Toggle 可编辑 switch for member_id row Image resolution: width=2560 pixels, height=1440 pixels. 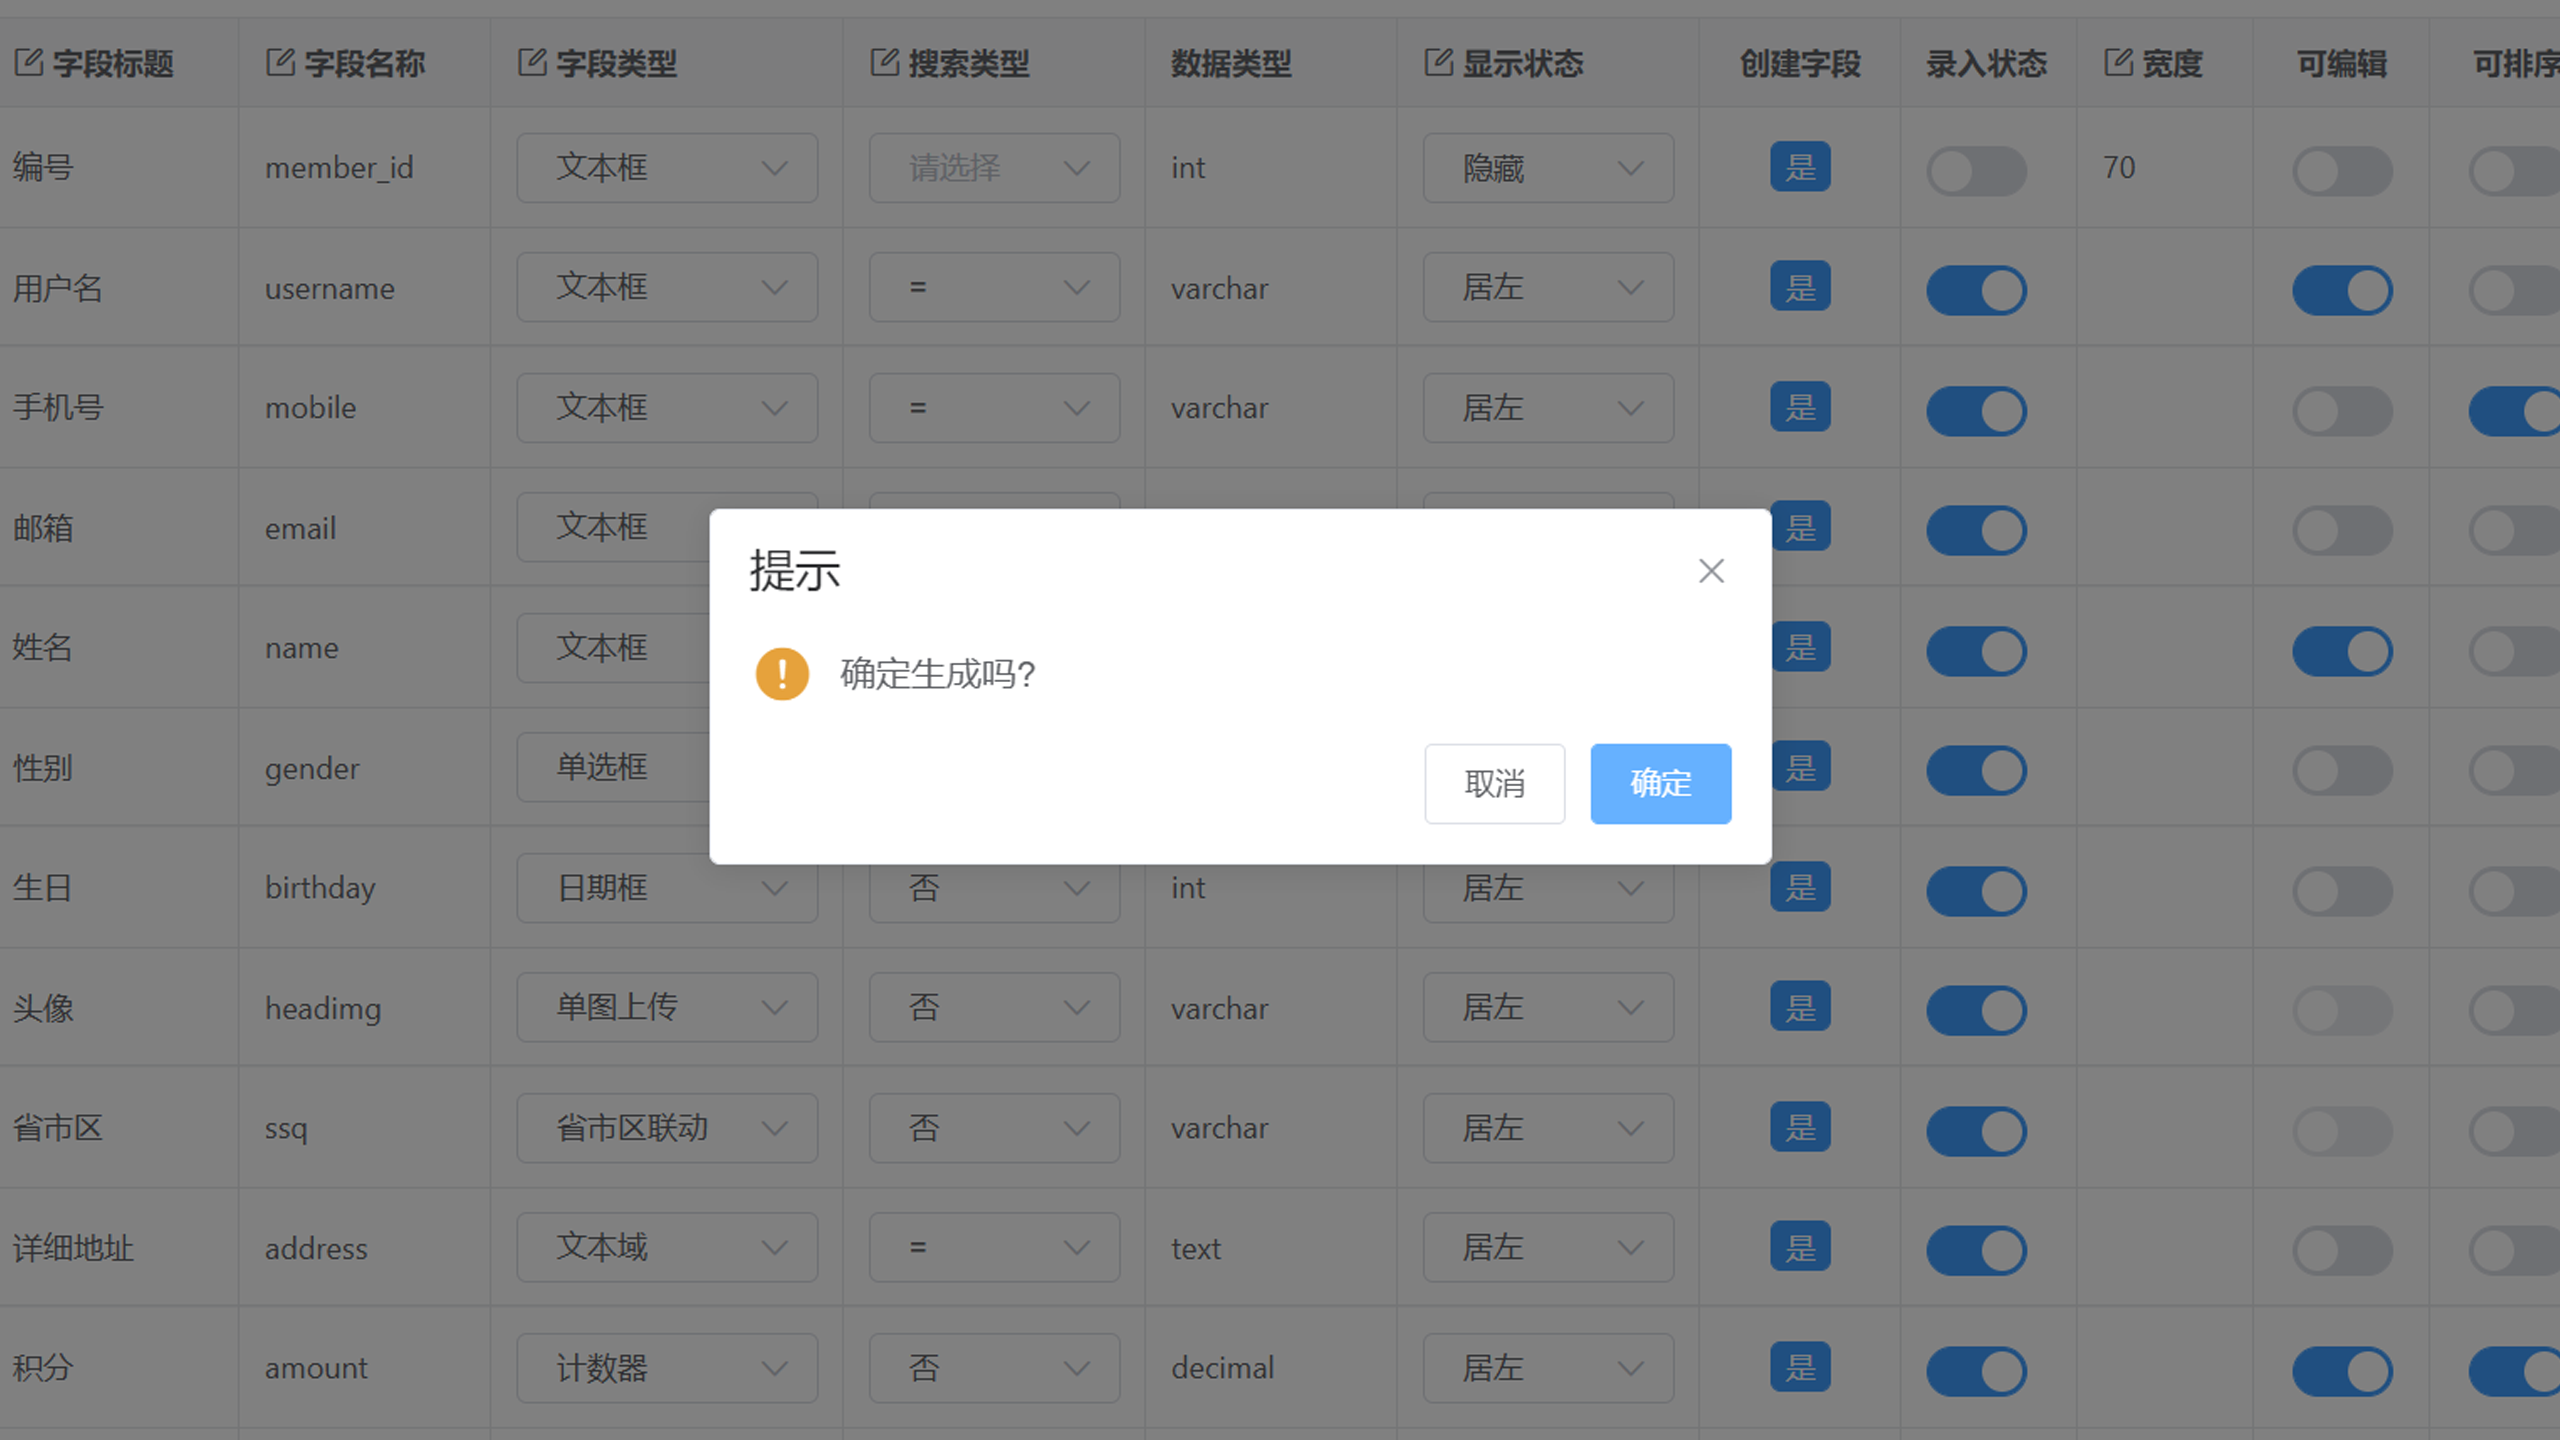[x=2342, y=171]
